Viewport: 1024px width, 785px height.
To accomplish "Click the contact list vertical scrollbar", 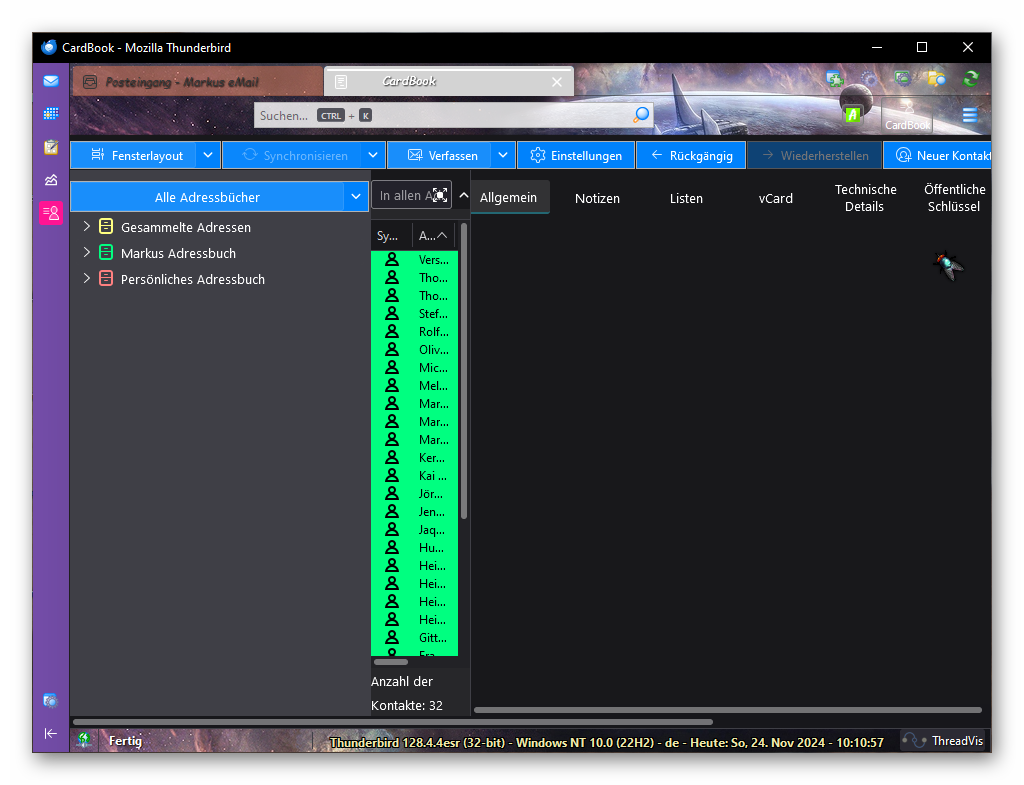I will coord(464,371).
